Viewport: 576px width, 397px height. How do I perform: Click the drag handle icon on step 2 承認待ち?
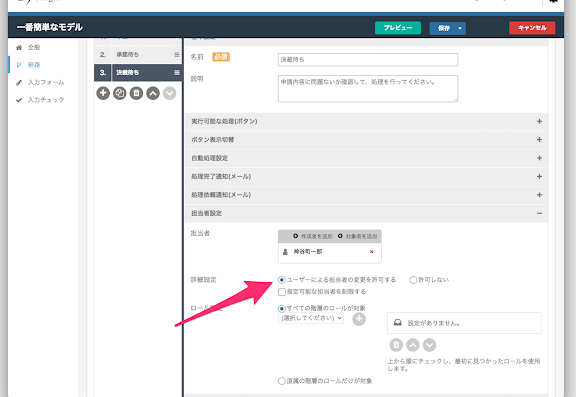click(x=177, y=54)
